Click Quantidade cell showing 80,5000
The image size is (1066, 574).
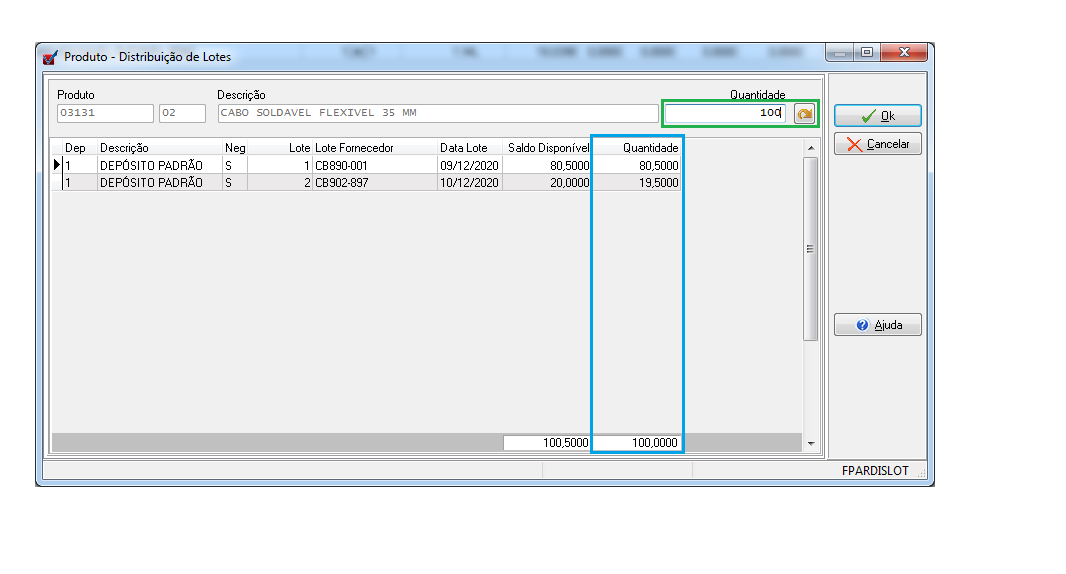(x=638, y=165)
